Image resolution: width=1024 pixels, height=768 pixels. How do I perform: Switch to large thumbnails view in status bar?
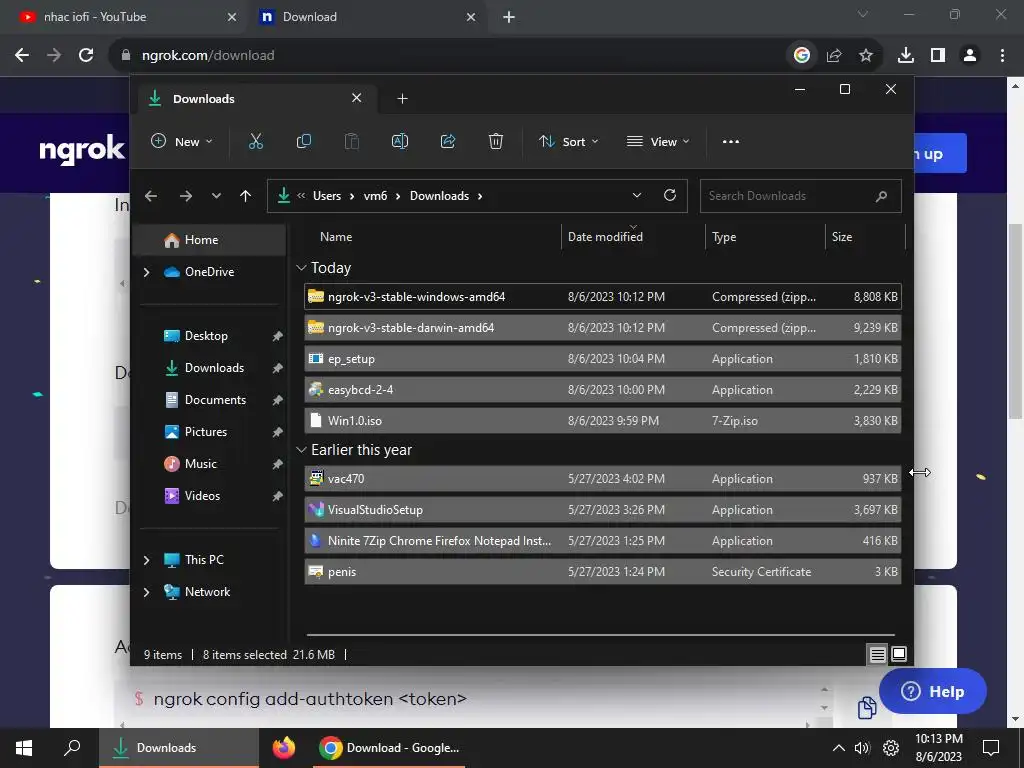click(x=899, y=654)
